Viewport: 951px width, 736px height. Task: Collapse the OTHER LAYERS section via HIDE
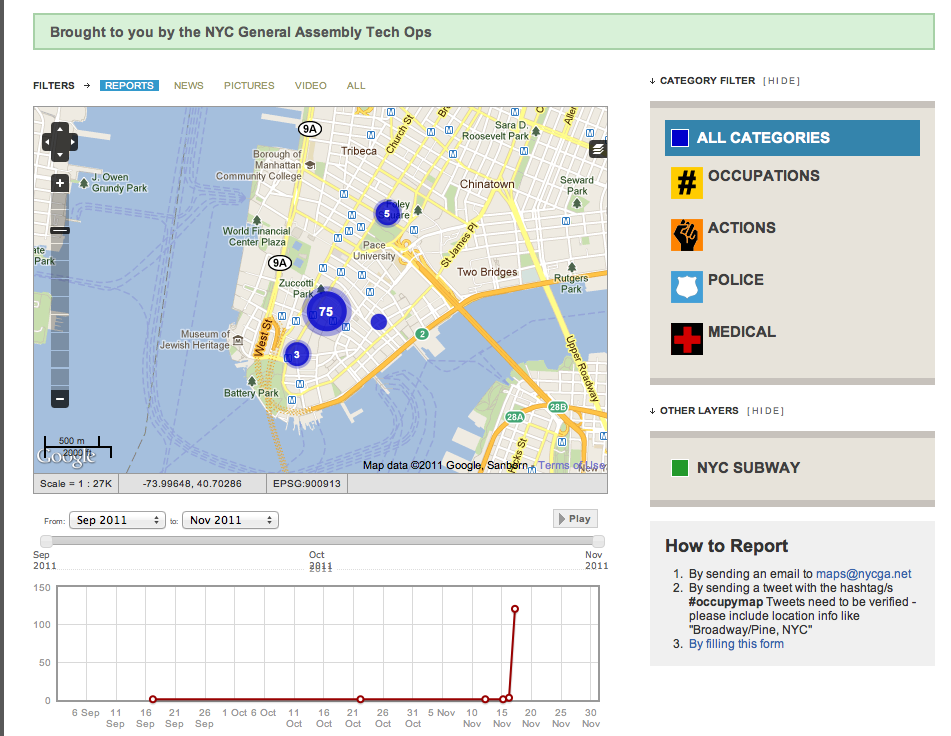point(766,410)
